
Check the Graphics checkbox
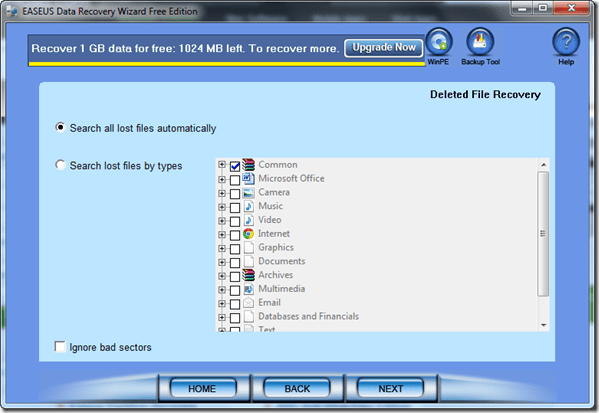(235, 249)
